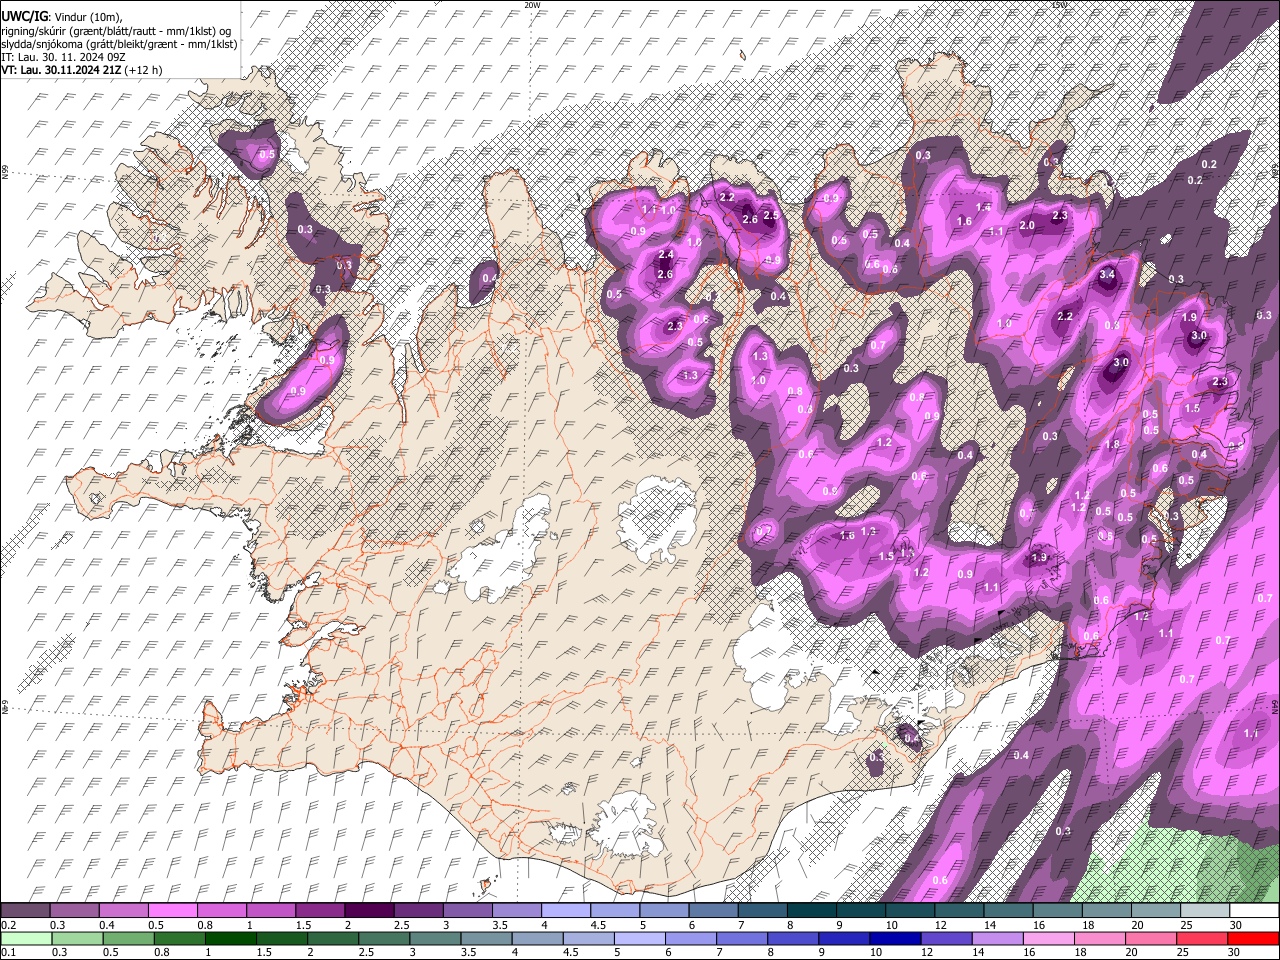Click the '15W' longitude label

[1059, 5]
